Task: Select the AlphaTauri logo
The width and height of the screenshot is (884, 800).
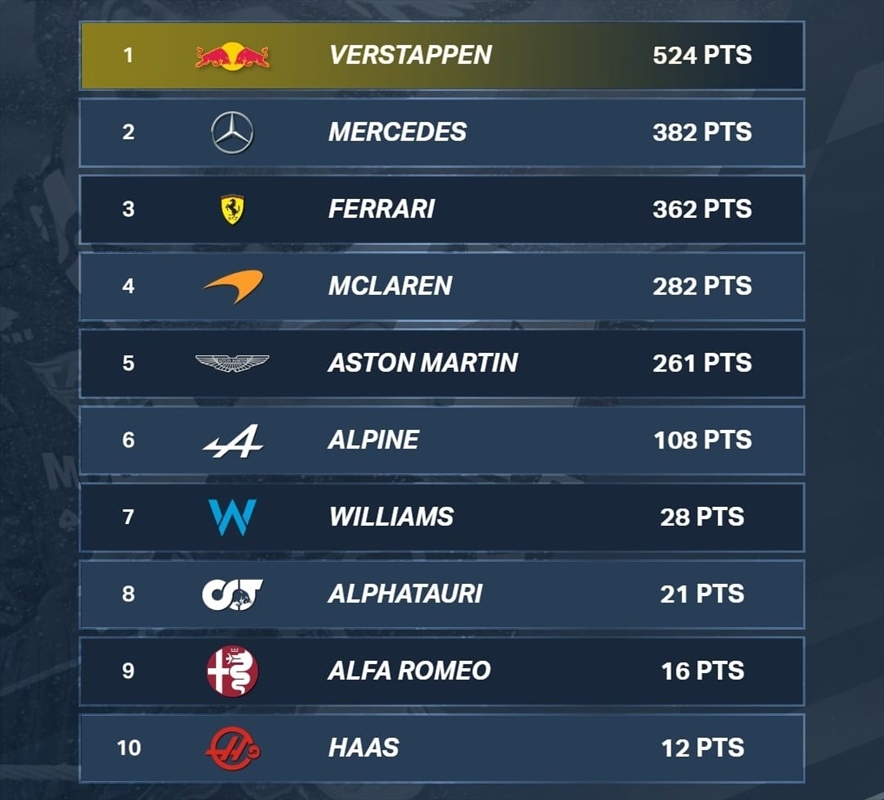Action: point(232,594)
